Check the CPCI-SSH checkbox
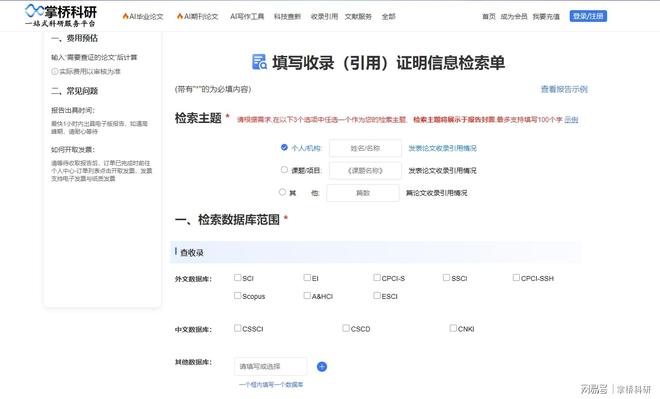 516,278
